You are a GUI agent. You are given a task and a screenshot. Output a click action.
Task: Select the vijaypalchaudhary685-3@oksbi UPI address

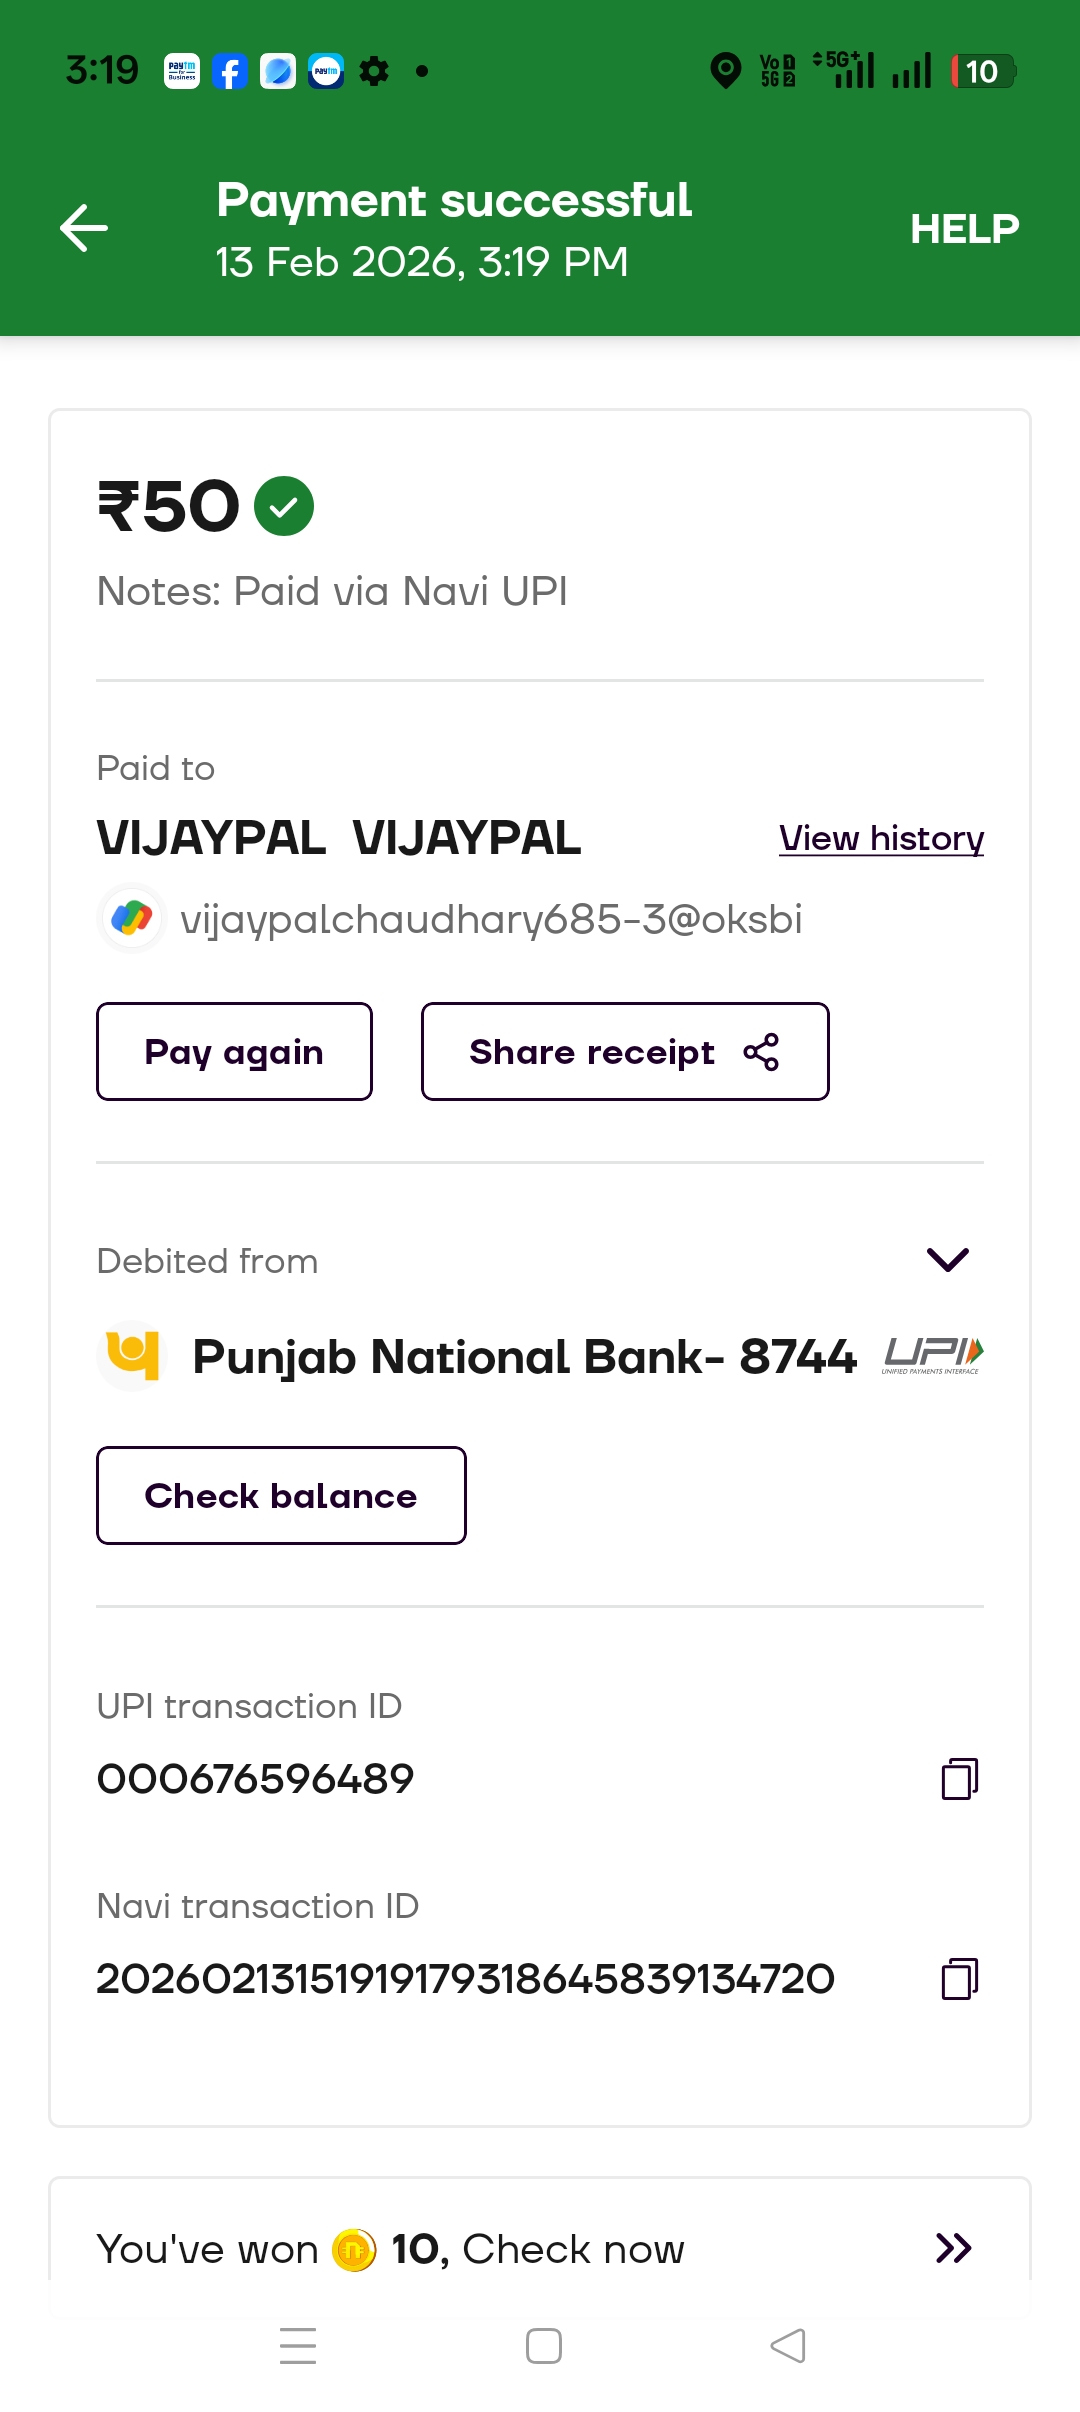pyautogui.click(x=491, y=920)
